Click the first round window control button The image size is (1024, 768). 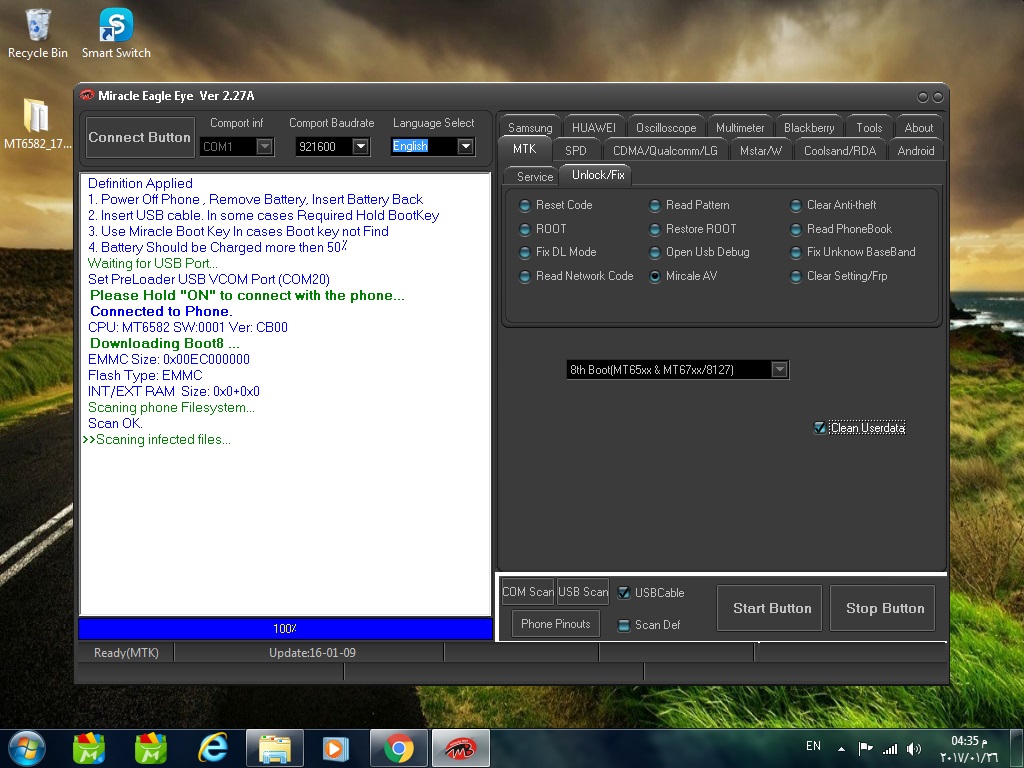click(923, 97)
